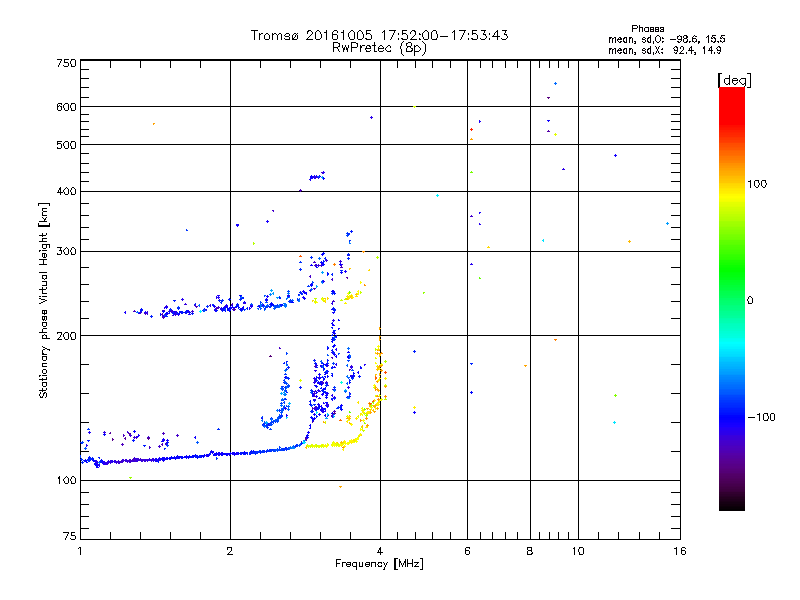Click the y-axis label 'Stationary phase Virtual Height [km]'
The width and height of the screenshot is (800, 600).
pos(43,301)
